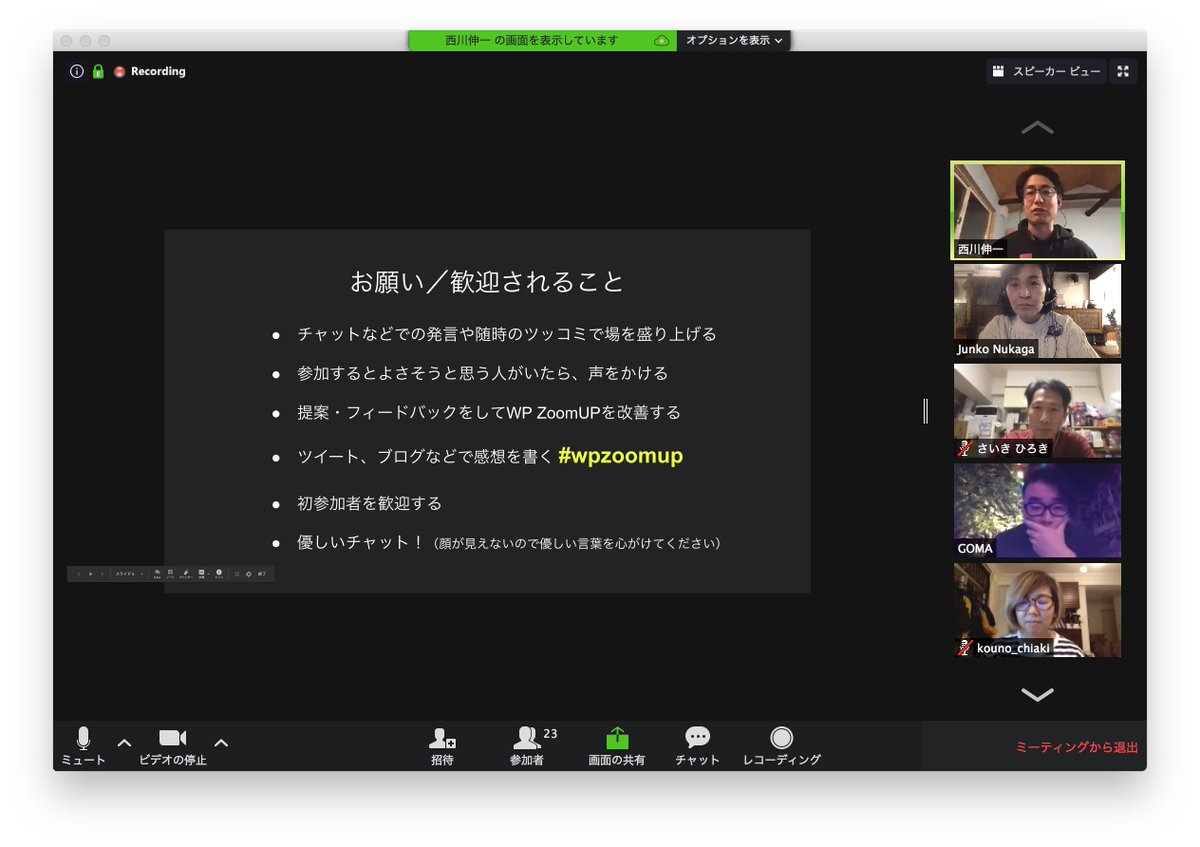This screenshot has height=847, width=1200.
Task: Click the Junko Nukaga name label
Action: pyautogui.click(x=997, y=349)
